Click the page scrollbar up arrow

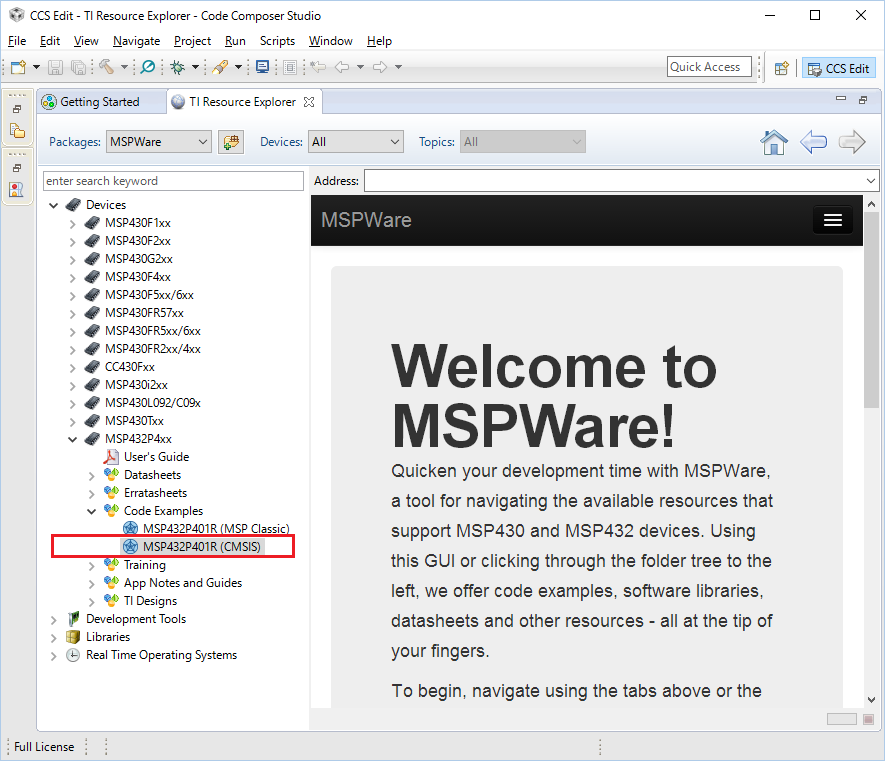pyautogui.click(x=871, y=204)
